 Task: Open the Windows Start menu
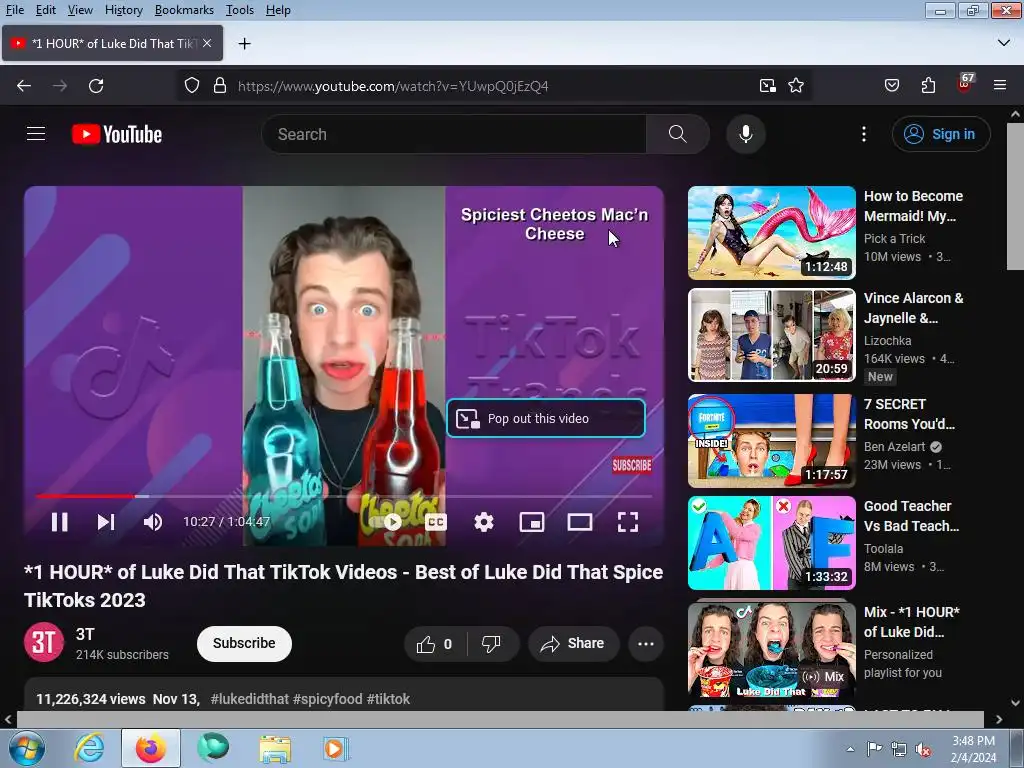(x=26, y=748)
